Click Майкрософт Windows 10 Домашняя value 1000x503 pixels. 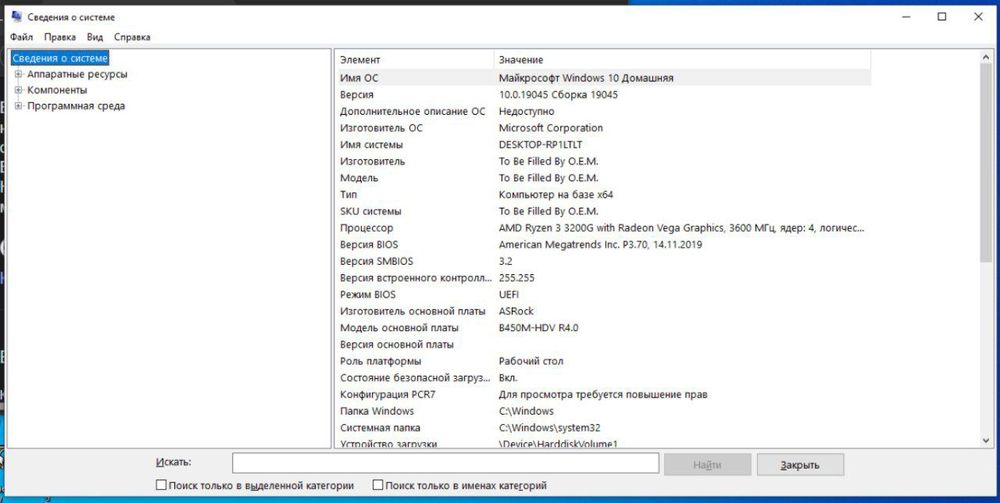585,78
